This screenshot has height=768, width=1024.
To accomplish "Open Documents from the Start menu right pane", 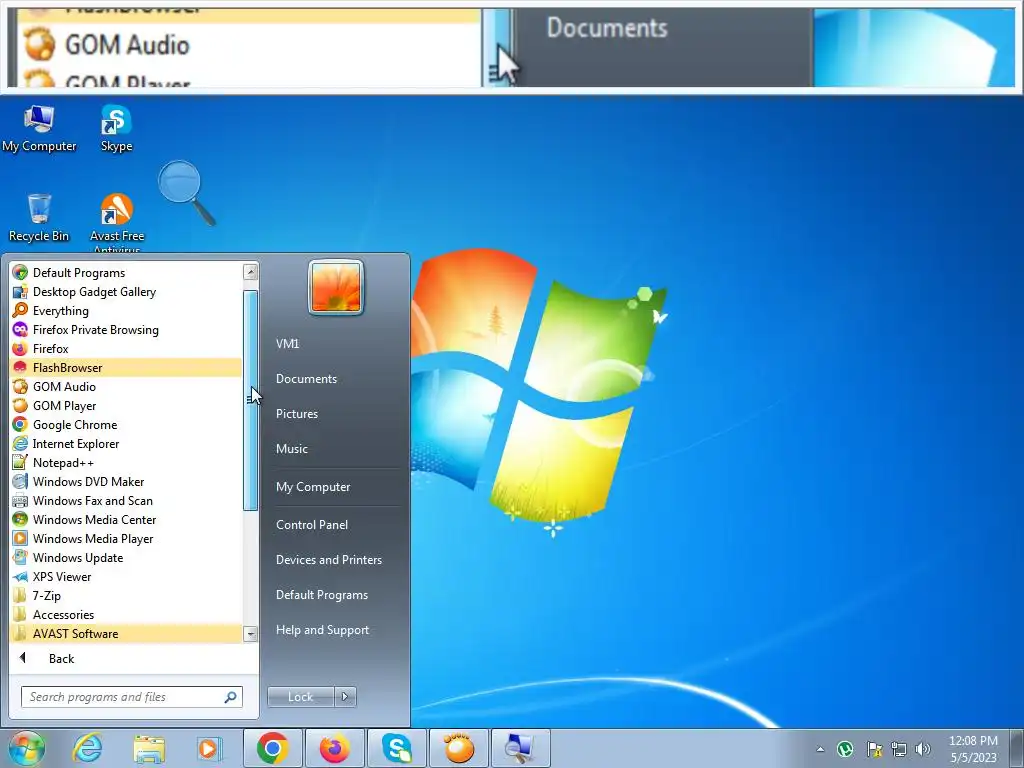I will pos(306,379).
